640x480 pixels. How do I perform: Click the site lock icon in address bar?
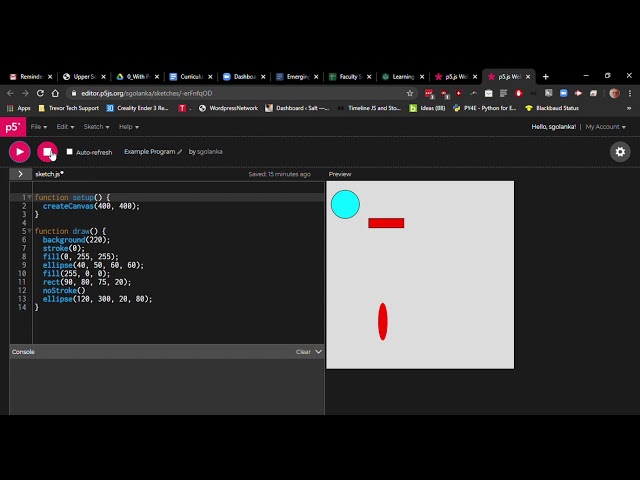[x=74, y=93]
